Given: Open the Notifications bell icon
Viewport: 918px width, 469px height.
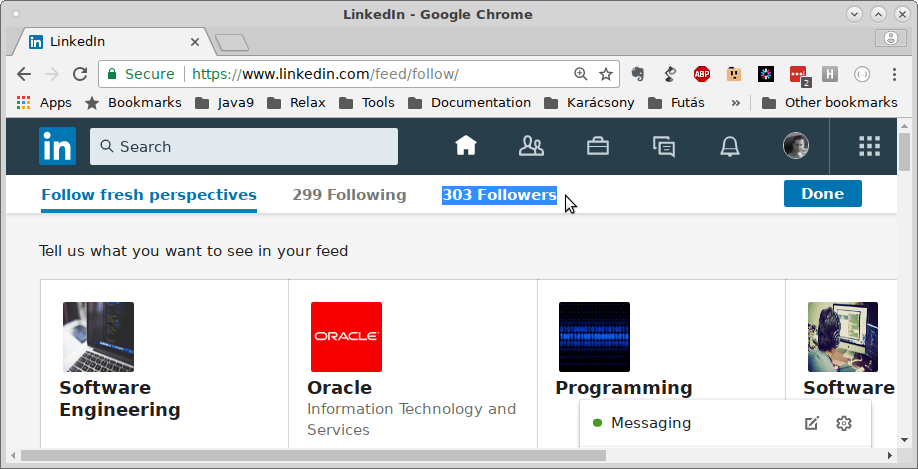Looking at the screenshot, I should [729, 146].
